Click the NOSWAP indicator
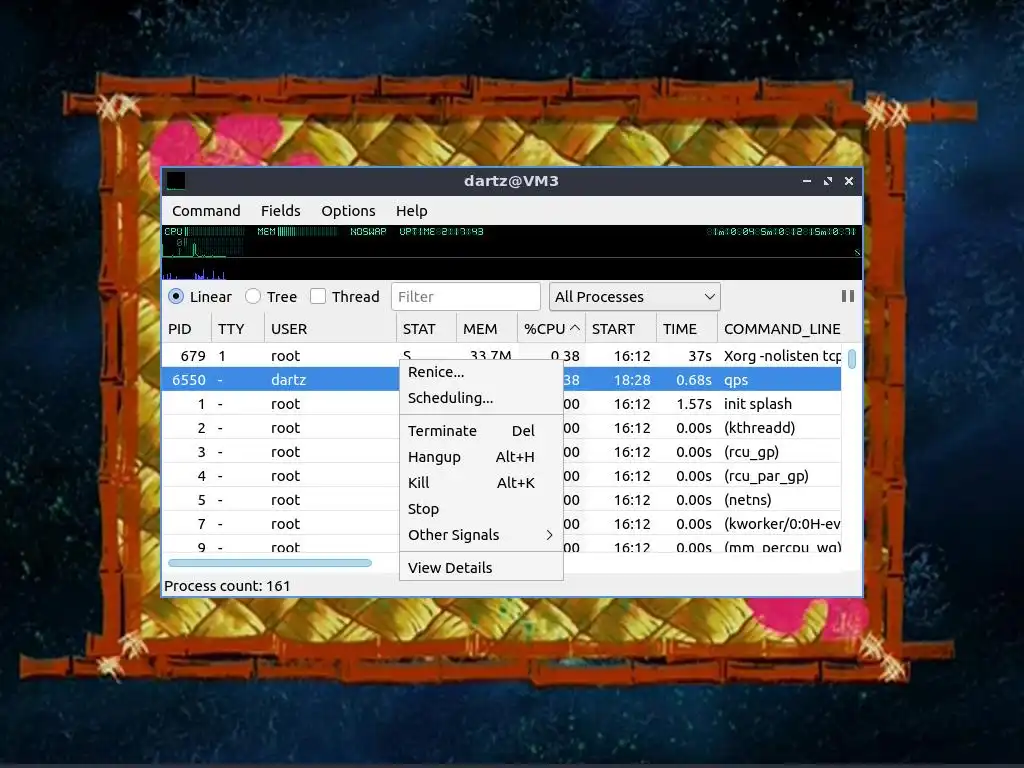The height and width of the screenshot is (768, 1024). (368, 231)
